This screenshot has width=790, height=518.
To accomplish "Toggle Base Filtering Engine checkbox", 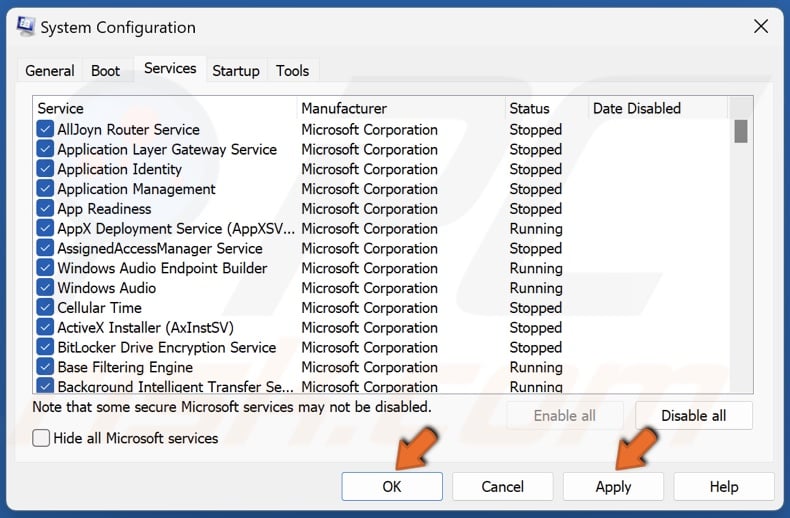I will pos(45,367).
